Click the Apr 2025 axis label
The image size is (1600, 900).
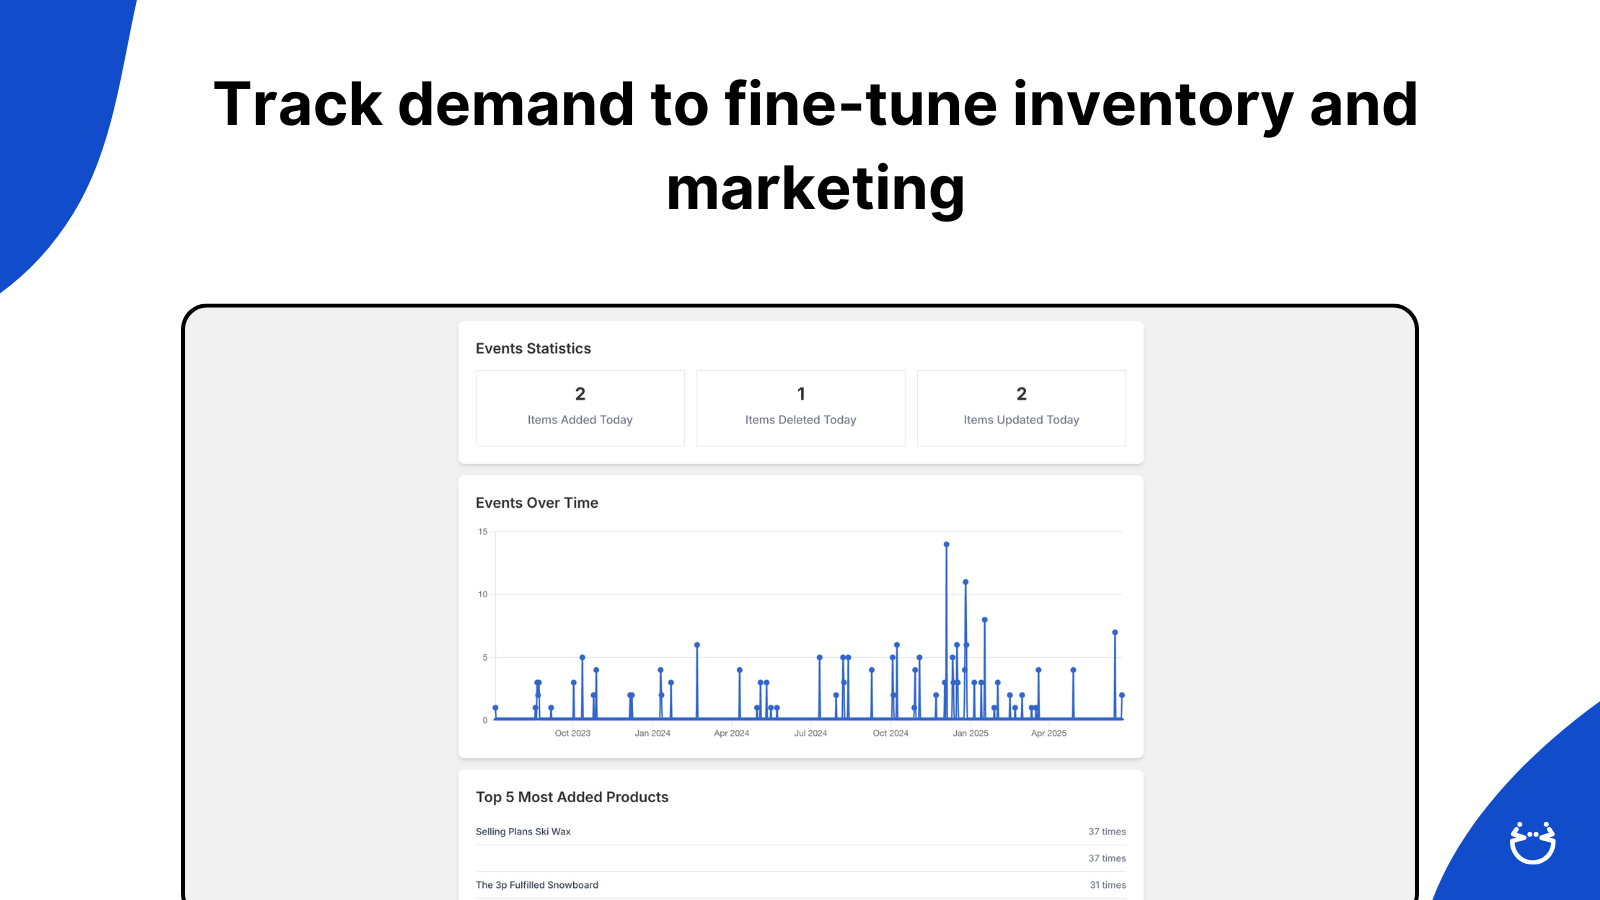pyautogui.click(x=1049, y=733)
